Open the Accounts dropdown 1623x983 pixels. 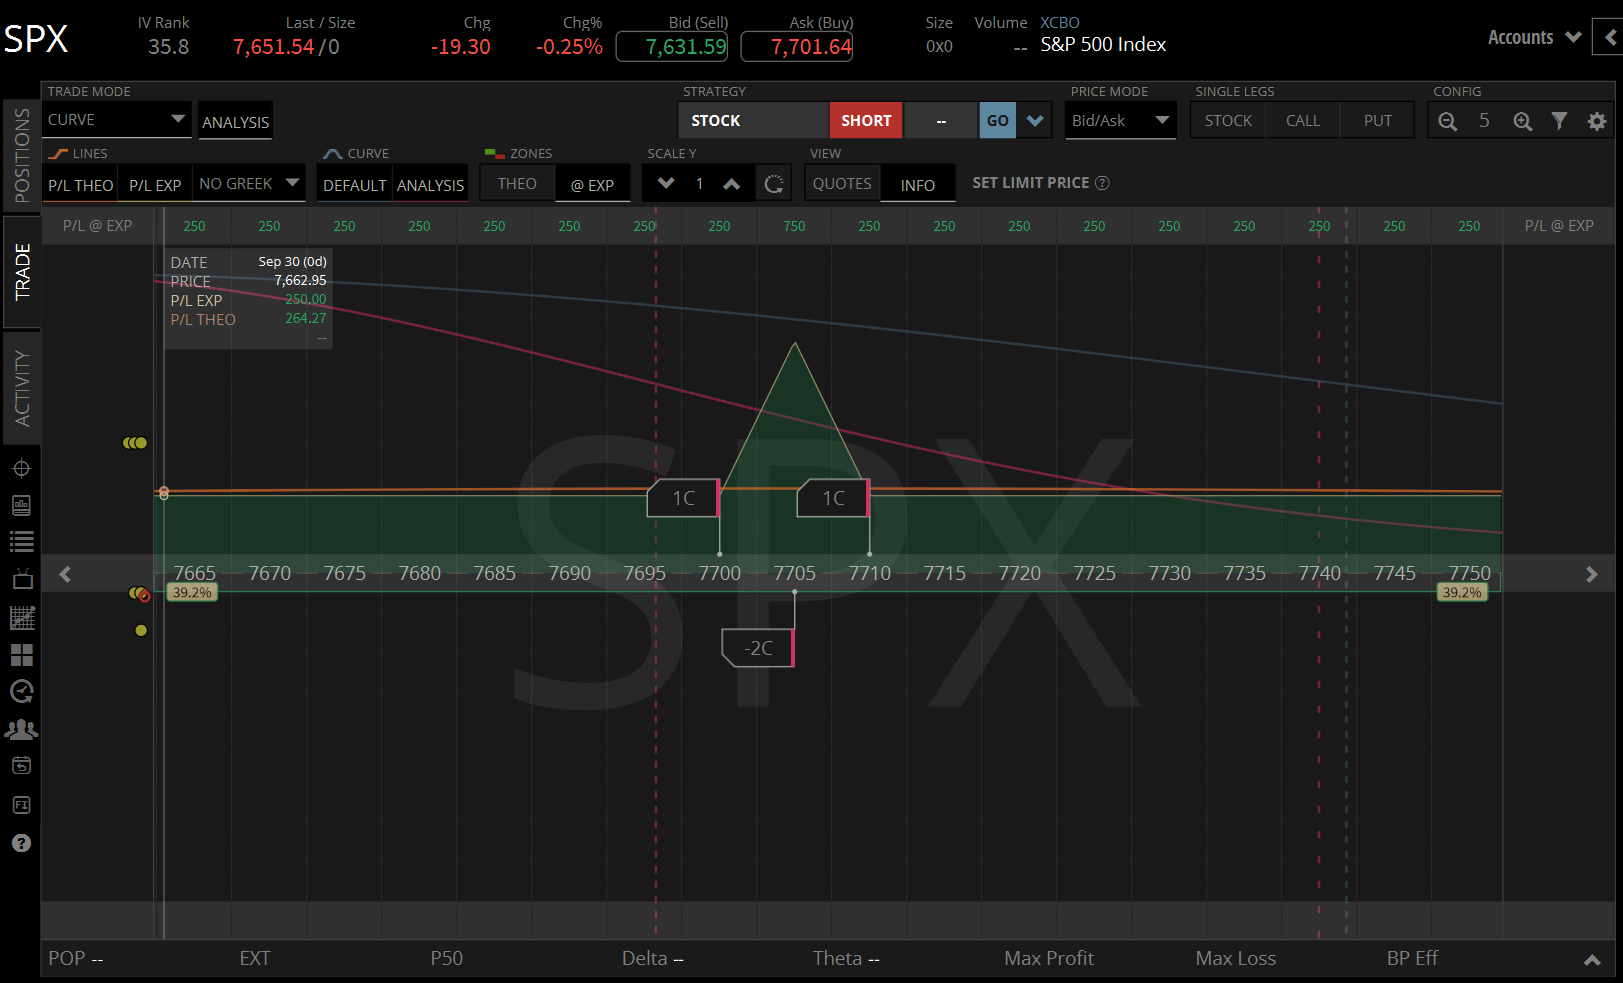[1534, 38]
